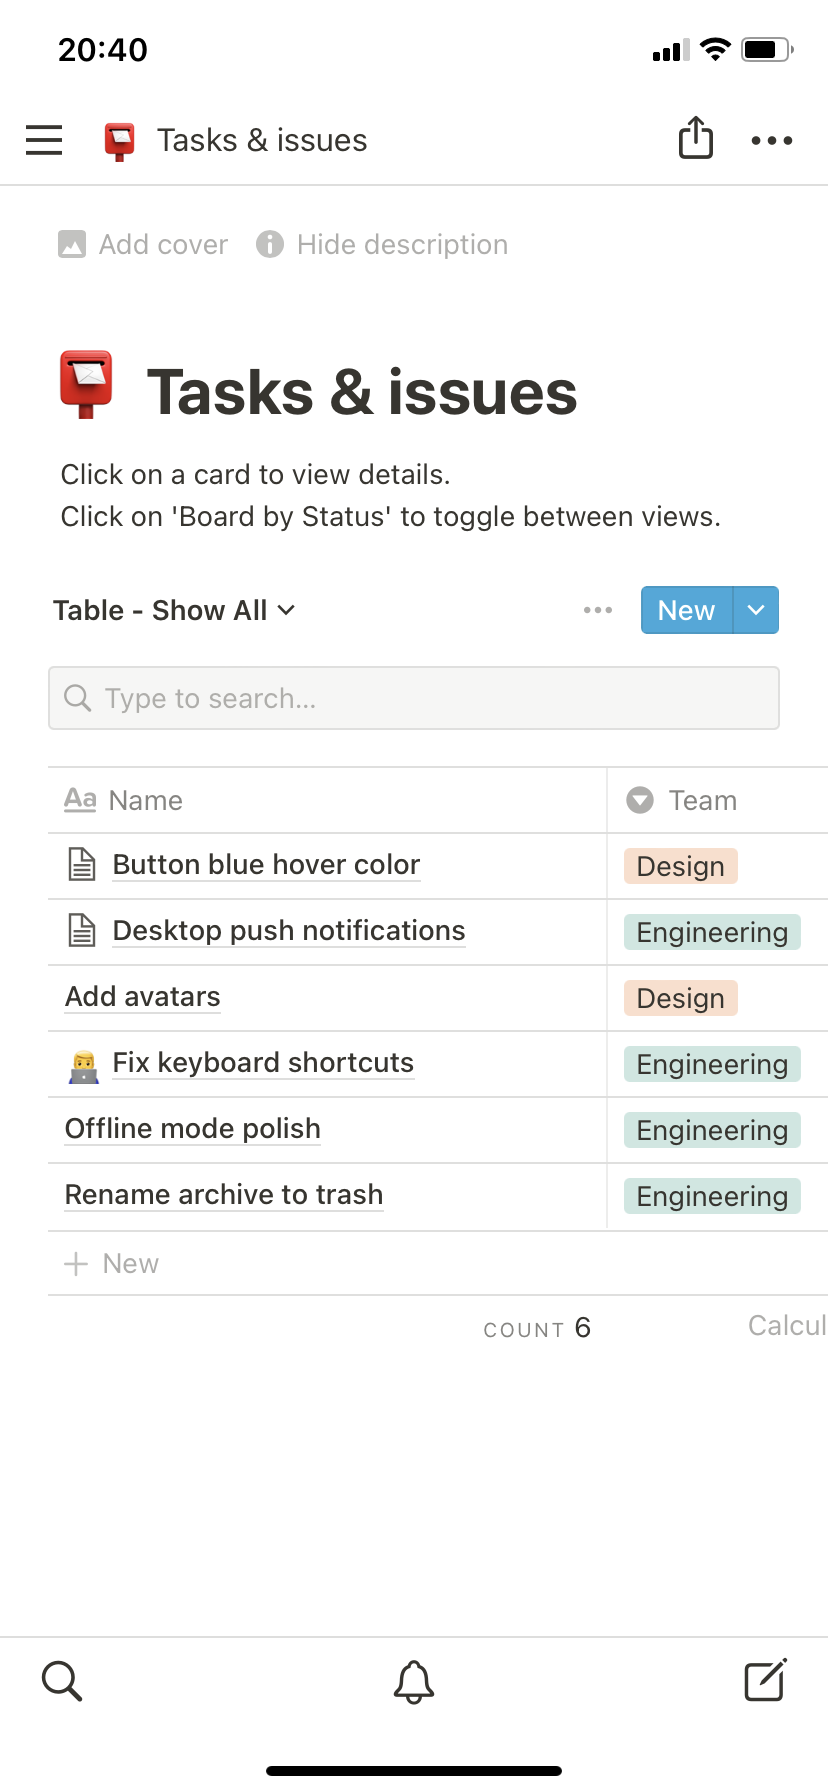Screen dimensions: 828x1792
Task: Select the Design tag for Add avatars
Action: (680, 998)
